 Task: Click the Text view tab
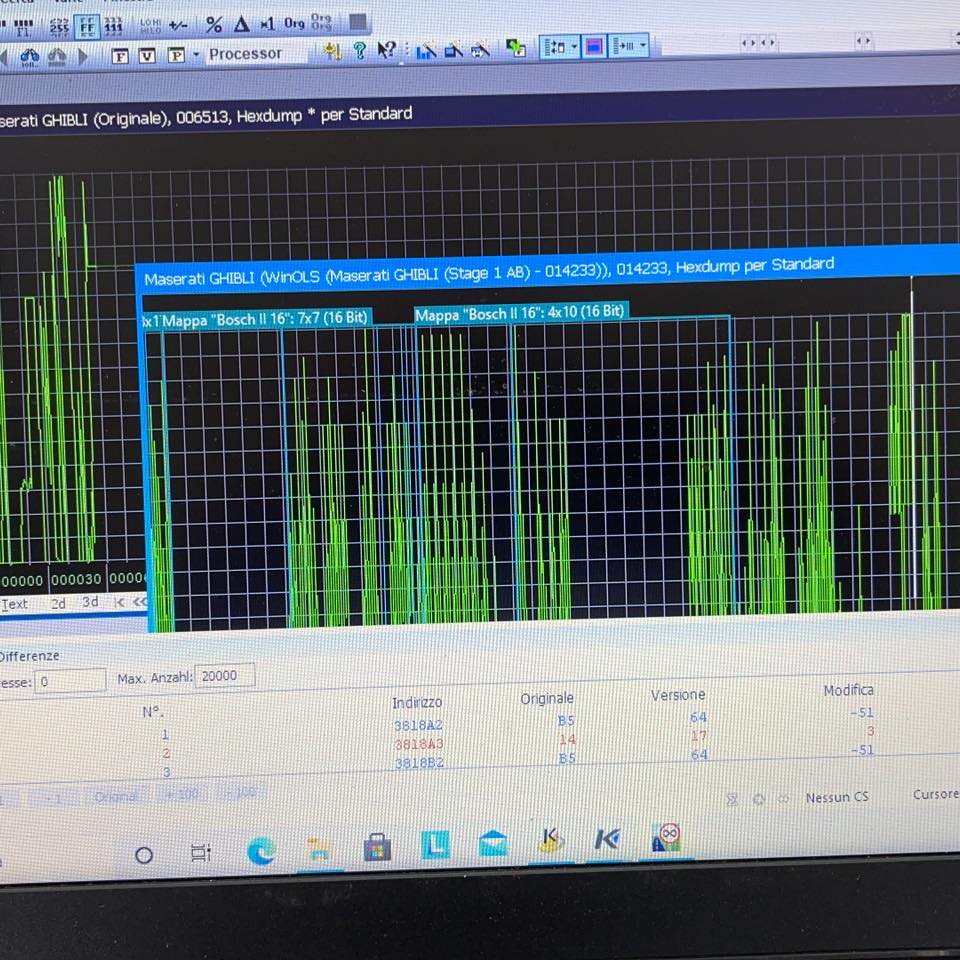pos(15,605)
